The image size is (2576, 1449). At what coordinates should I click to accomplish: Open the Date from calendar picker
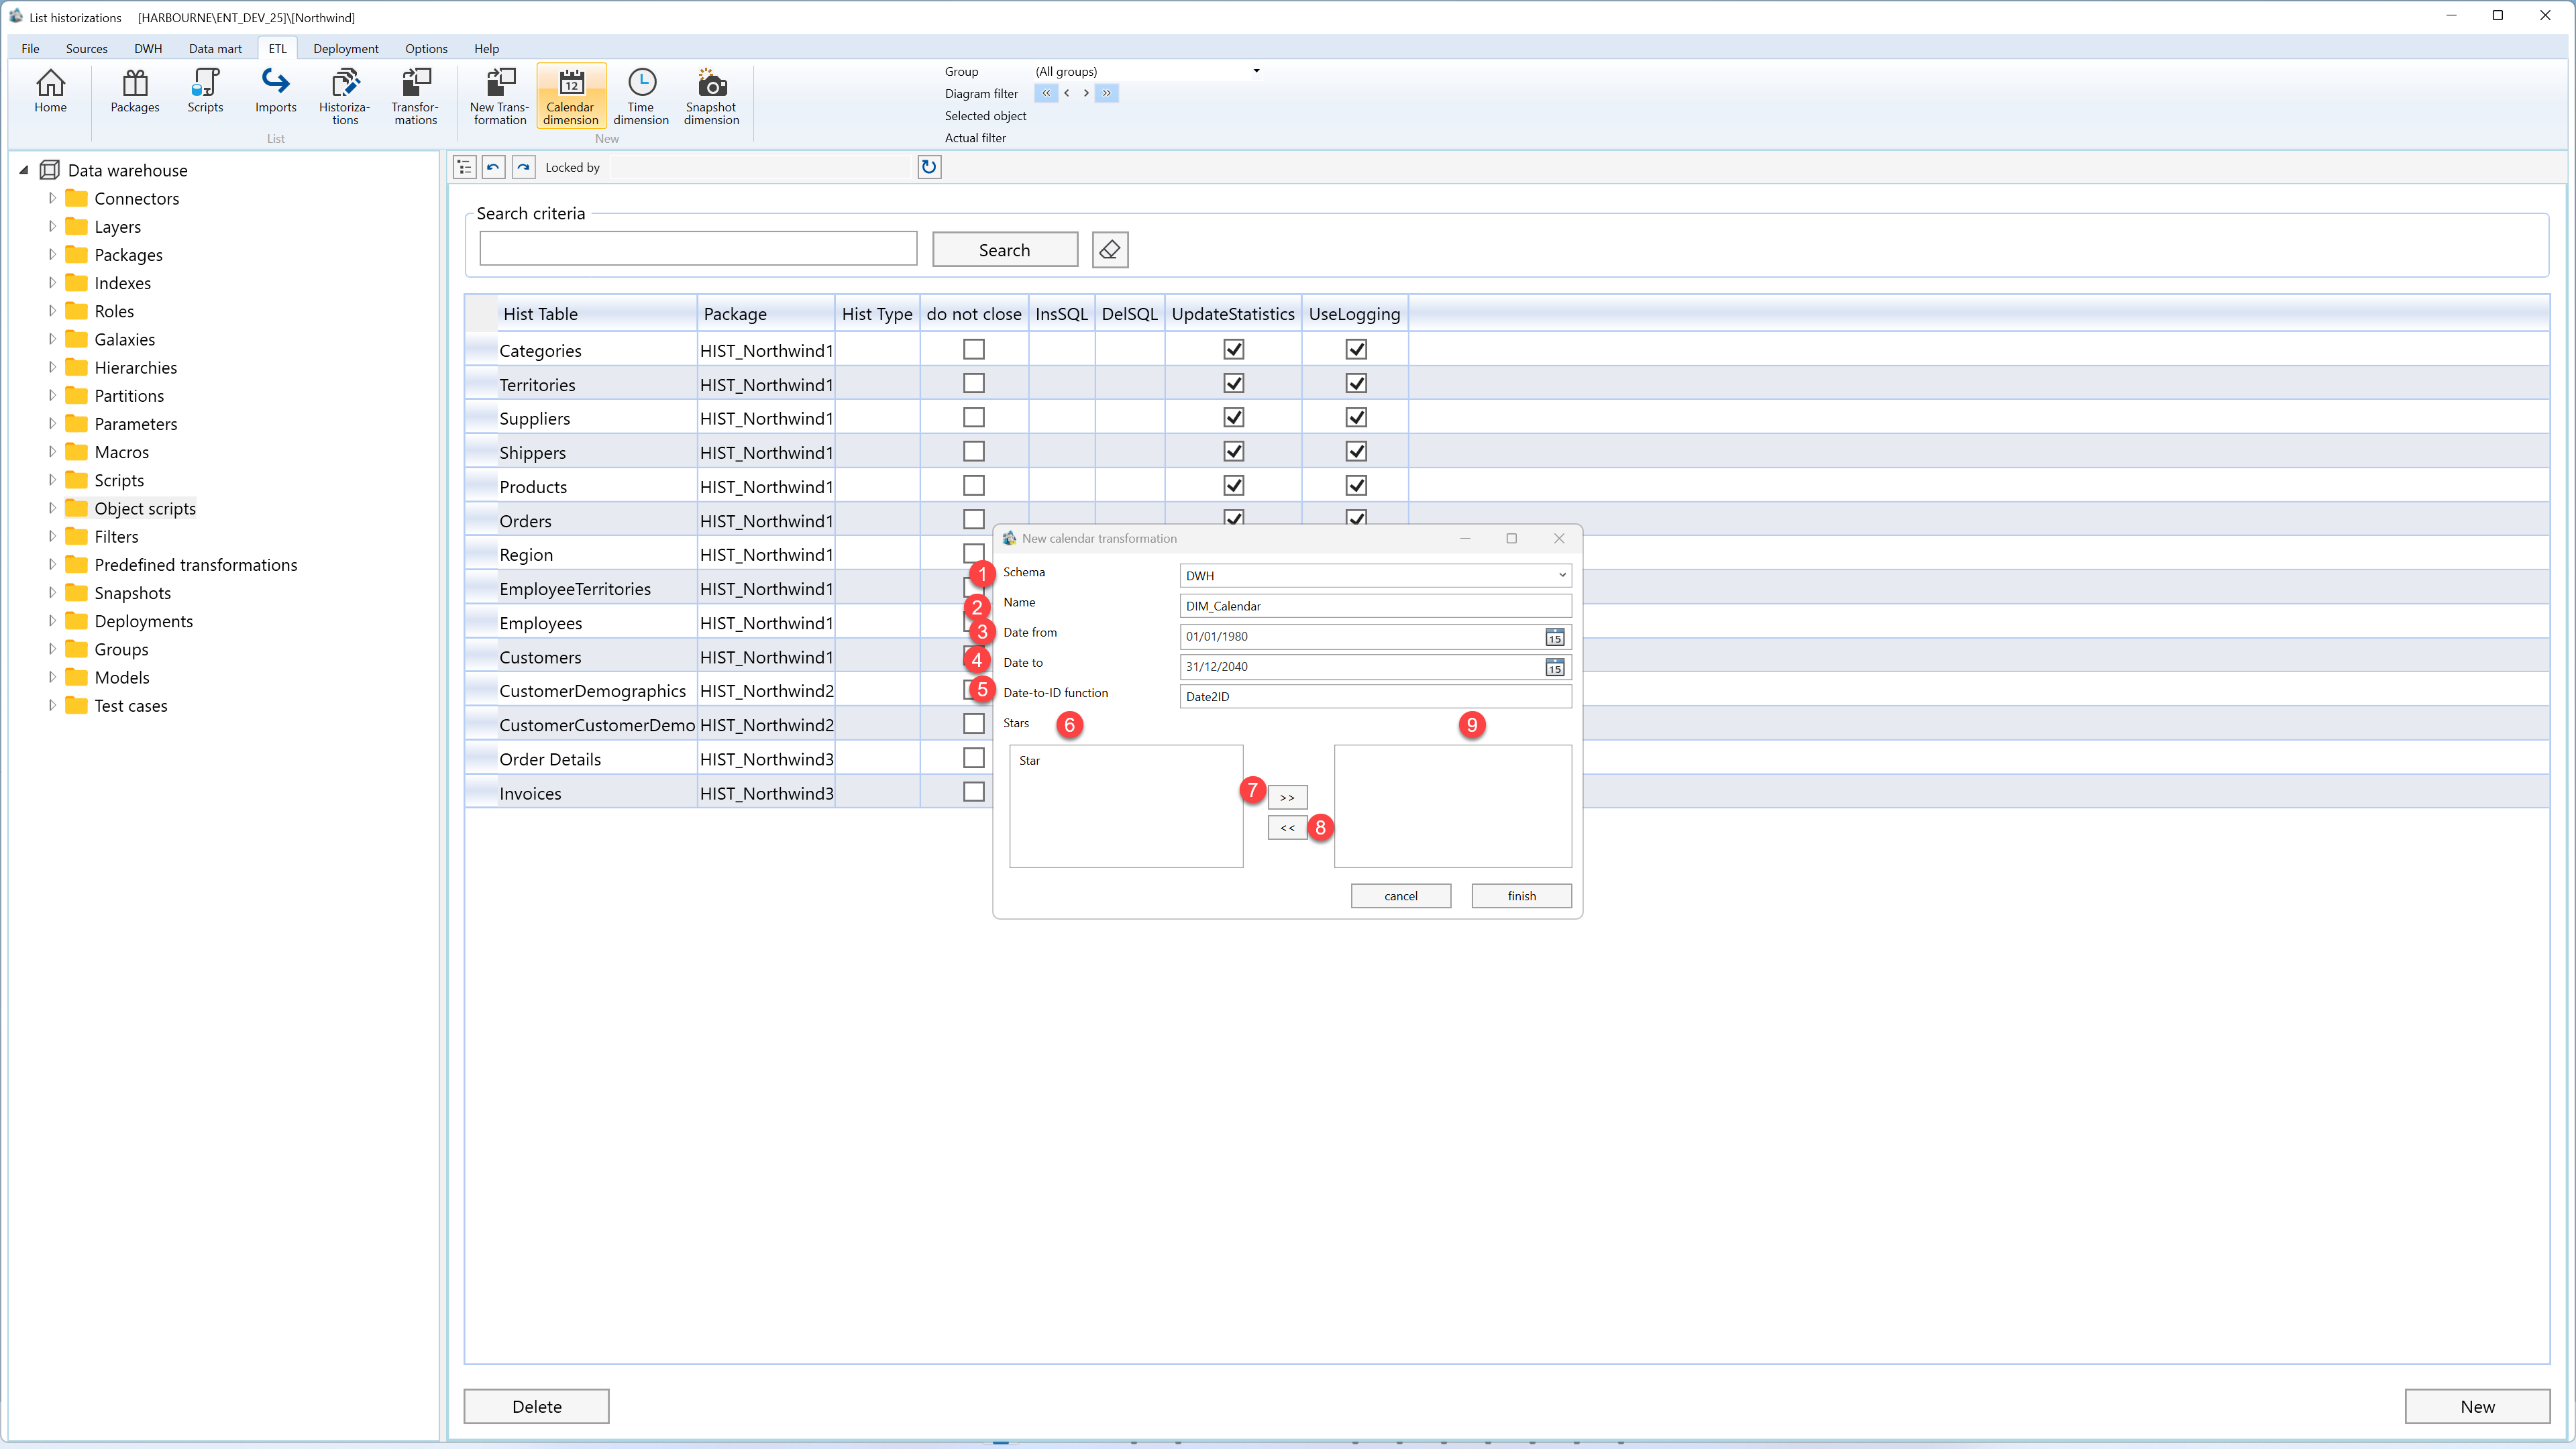[x=1555, y=637]
